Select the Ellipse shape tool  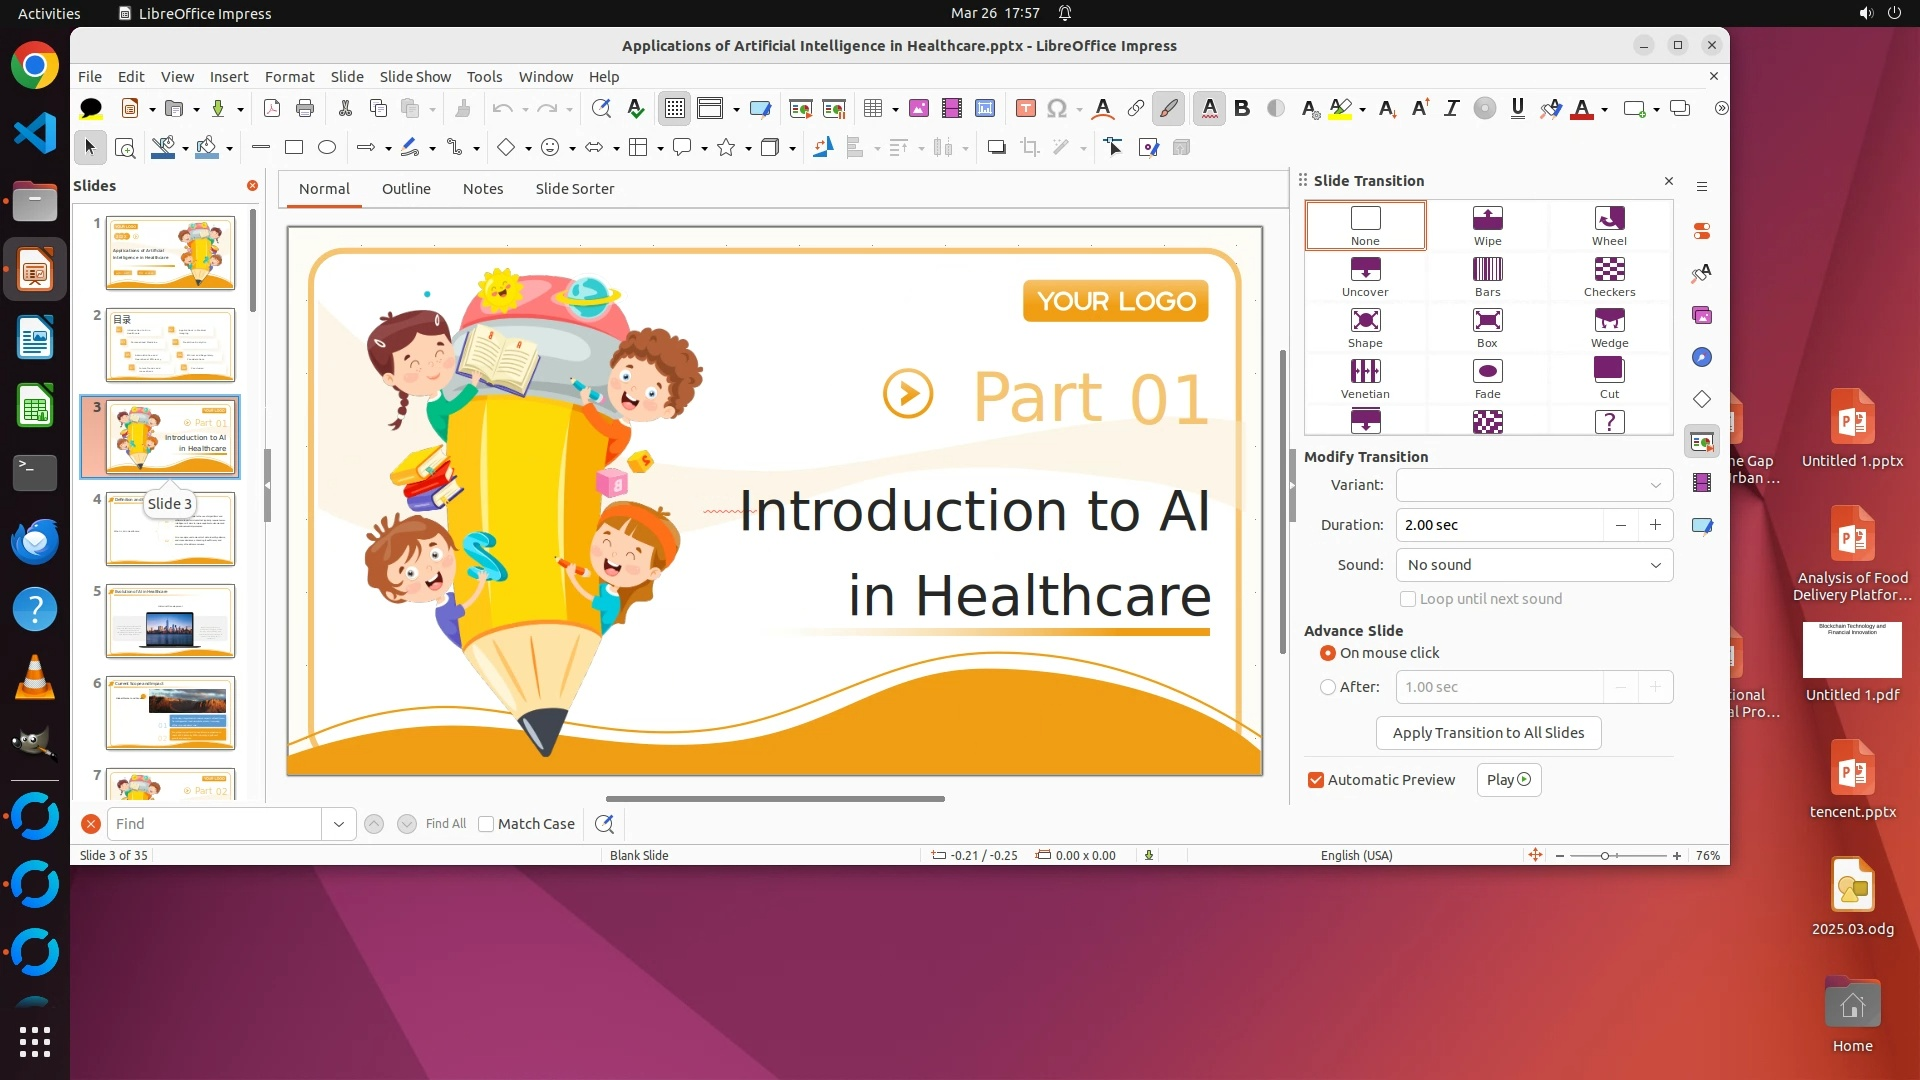[327, 147]
